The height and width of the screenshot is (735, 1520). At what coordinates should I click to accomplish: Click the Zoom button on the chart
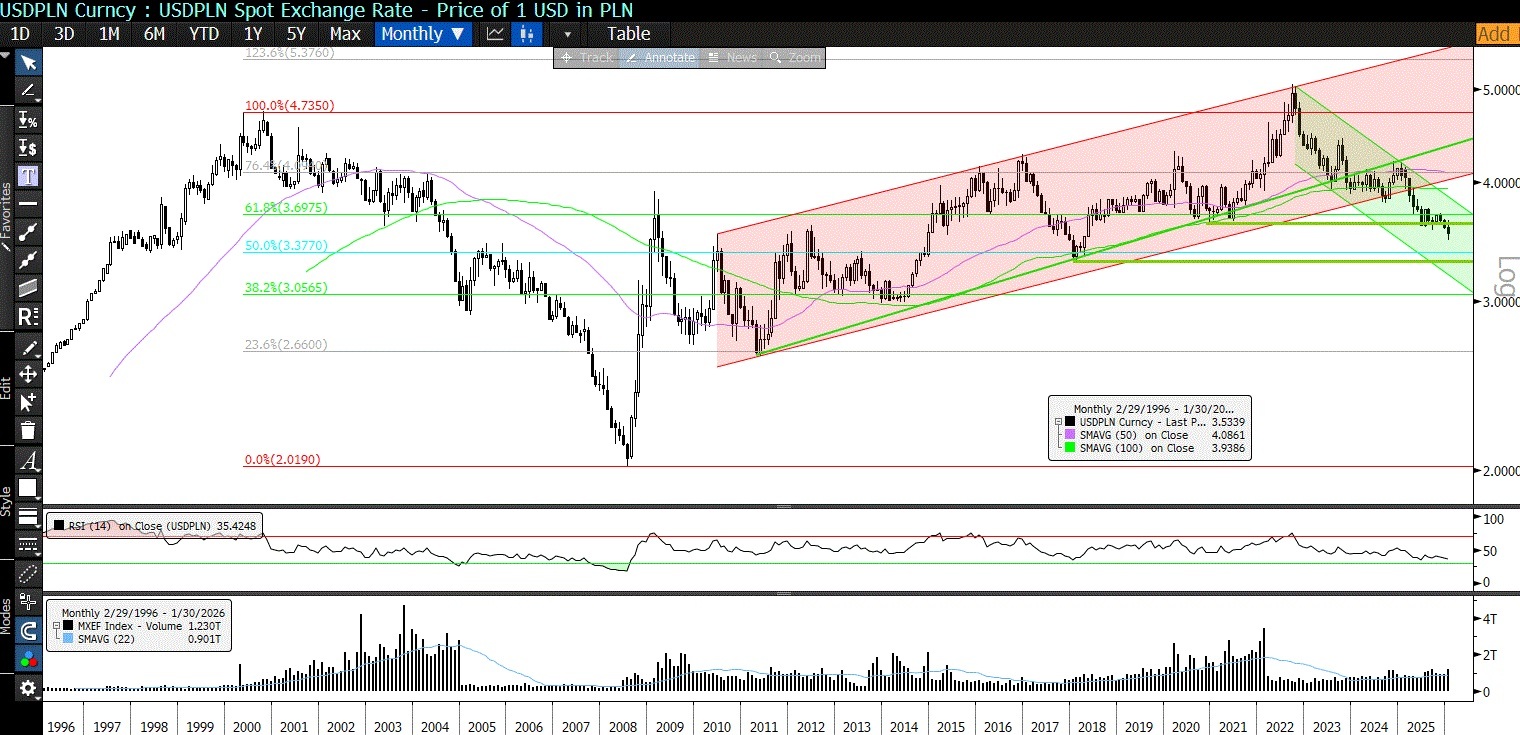pyautogui.click(x=795, y=58)
